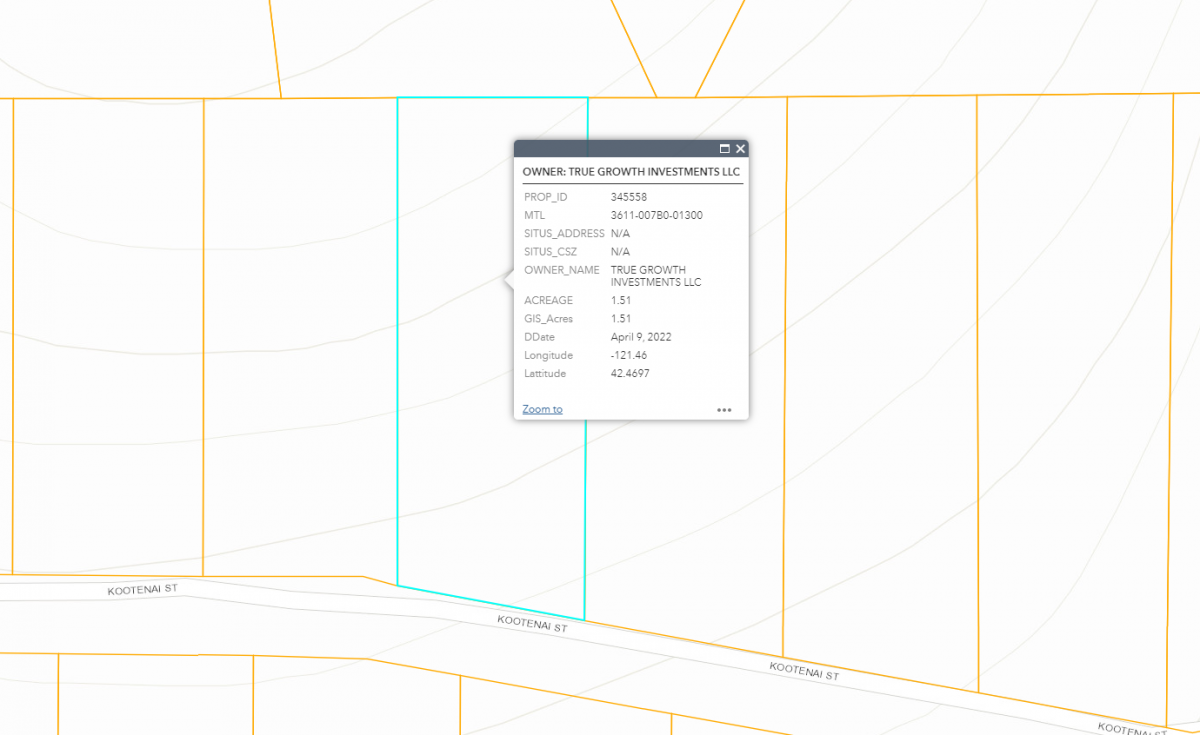Click the Longitude value -121.46

click(x=630, y=355)
